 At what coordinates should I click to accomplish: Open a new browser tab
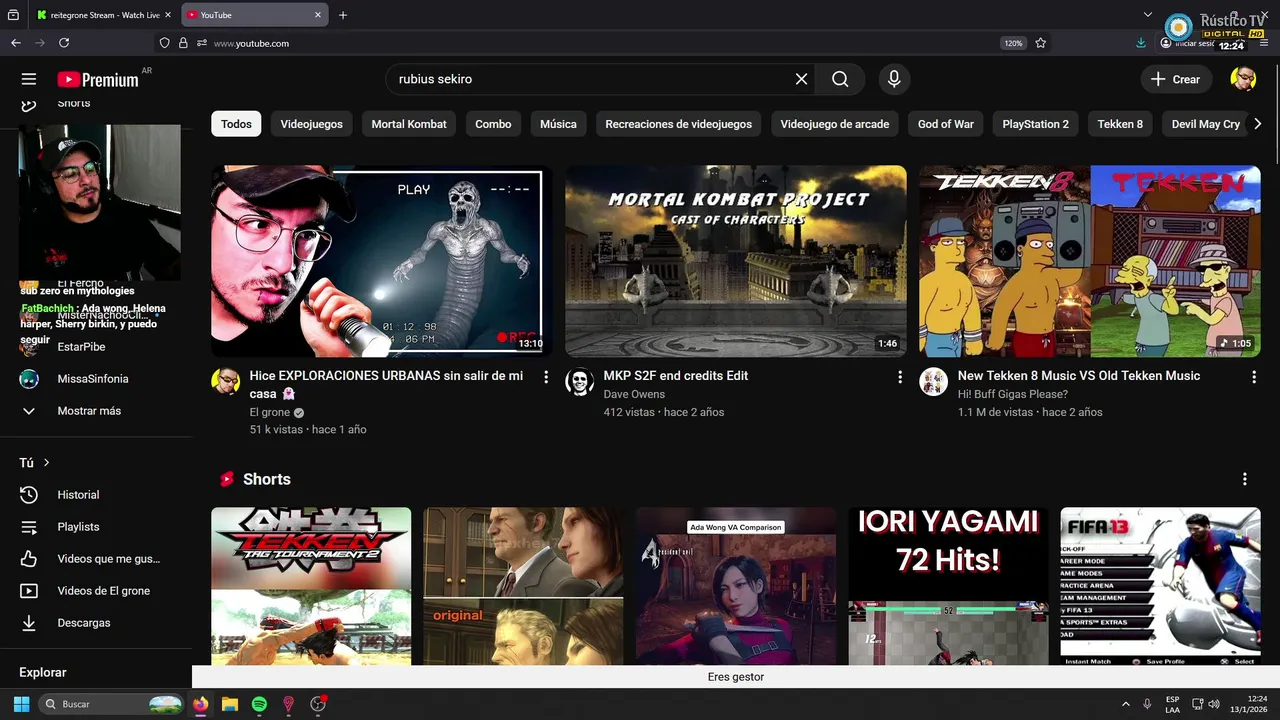click(x=343, y=15)
